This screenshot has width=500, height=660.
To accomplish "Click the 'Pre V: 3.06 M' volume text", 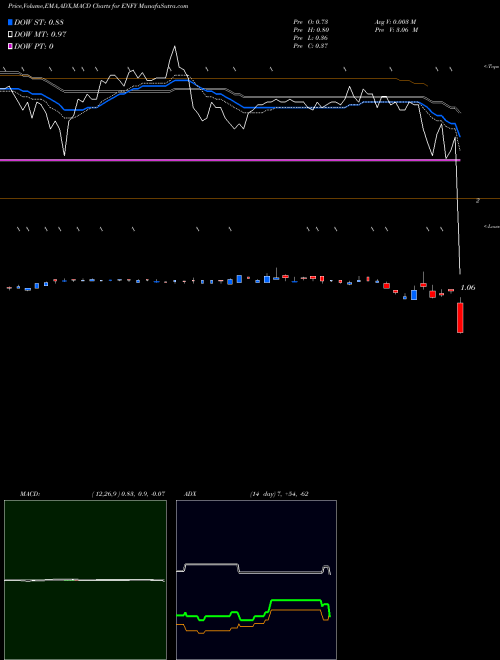I will (x=397, y=30).
